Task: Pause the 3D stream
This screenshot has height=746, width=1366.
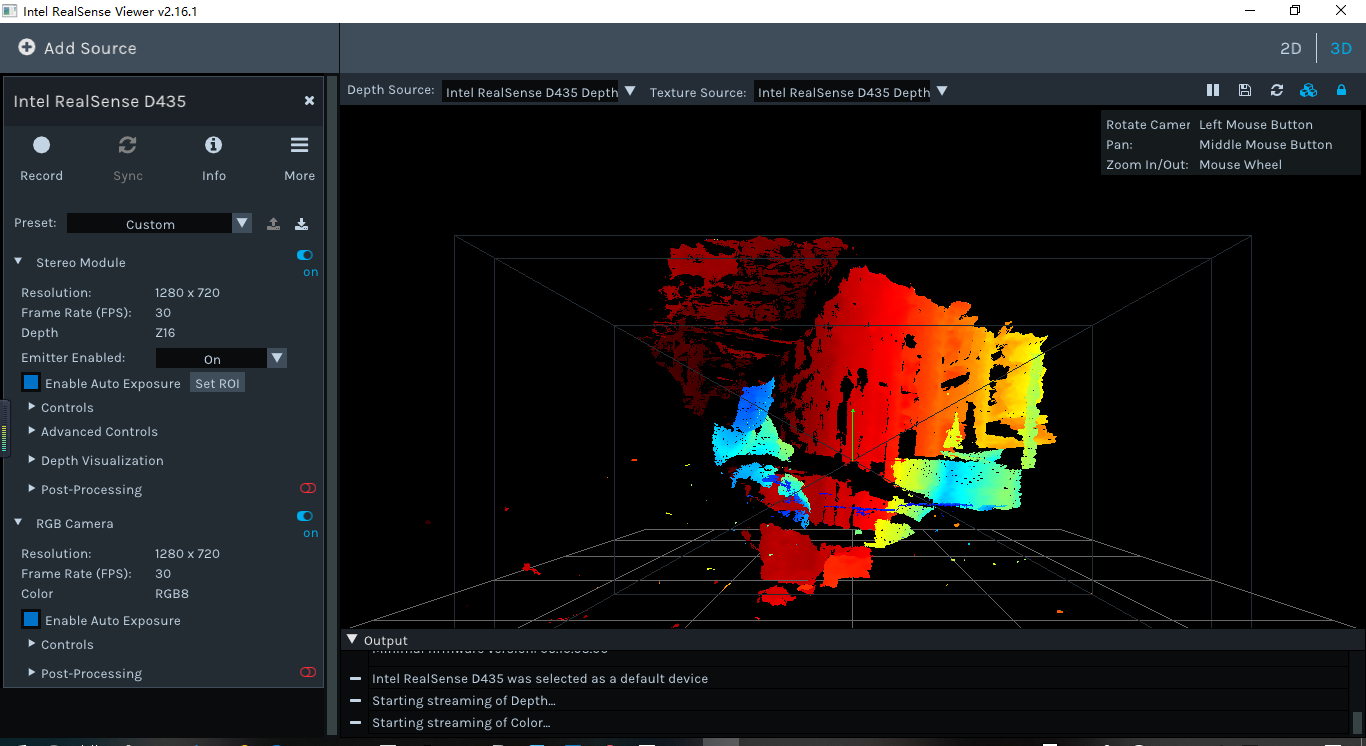Action: (1213, 90)
